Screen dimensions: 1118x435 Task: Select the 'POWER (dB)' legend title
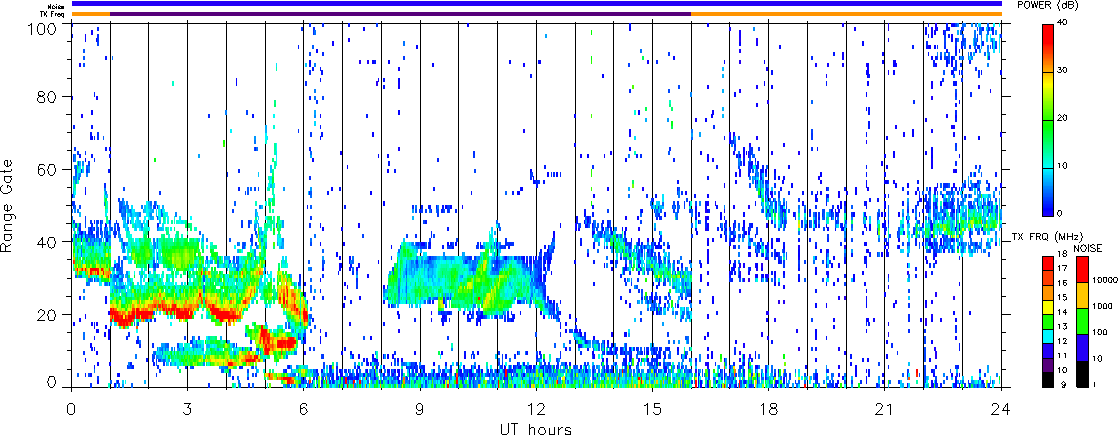(1048, 5)
